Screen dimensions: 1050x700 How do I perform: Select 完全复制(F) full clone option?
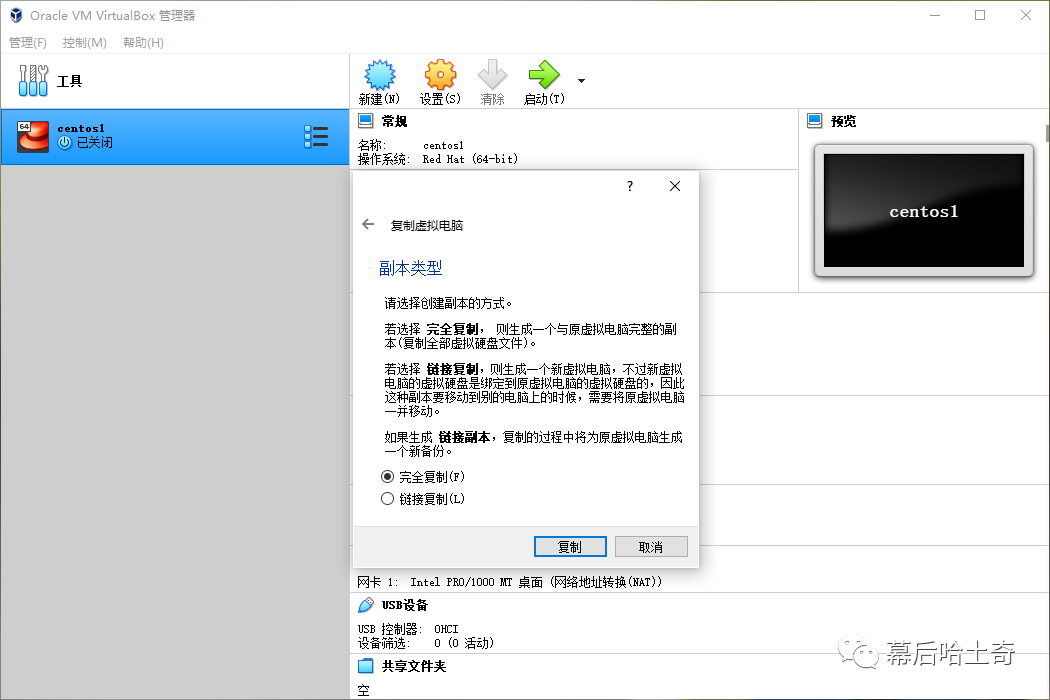pyautogui.click(x=388, y=477)
